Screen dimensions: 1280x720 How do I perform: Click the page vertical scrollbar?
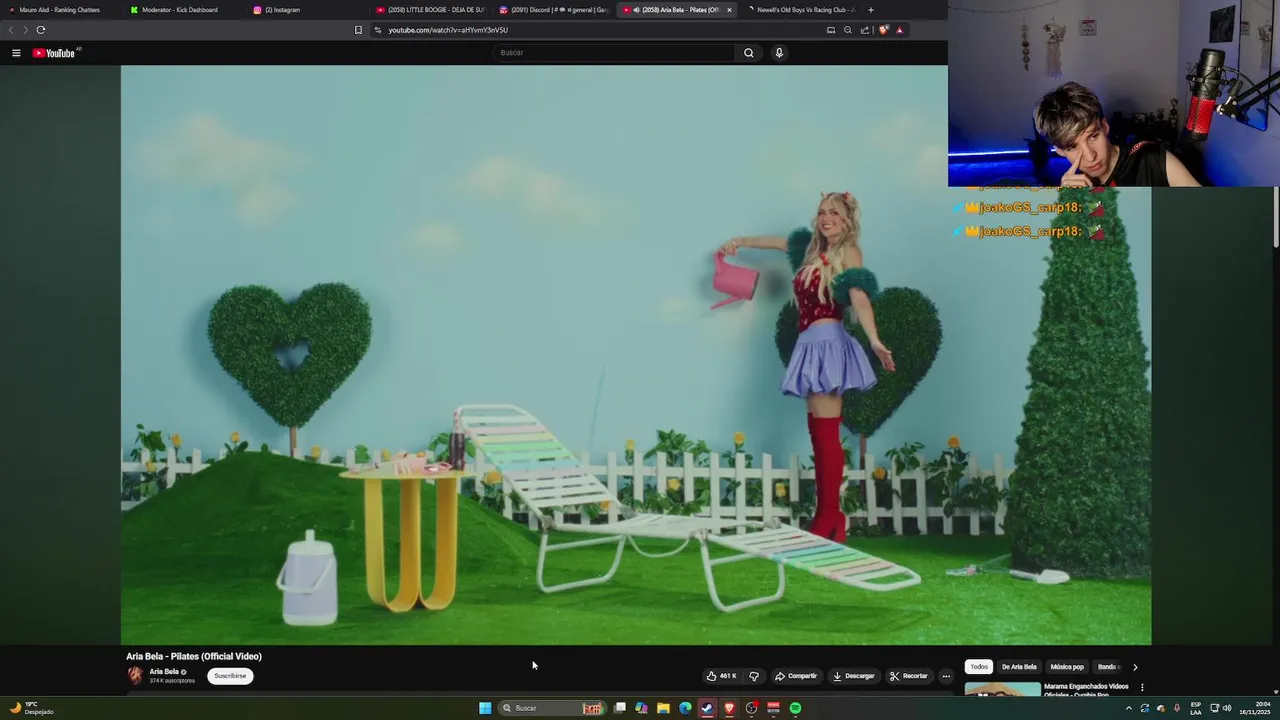(1275, 215)
